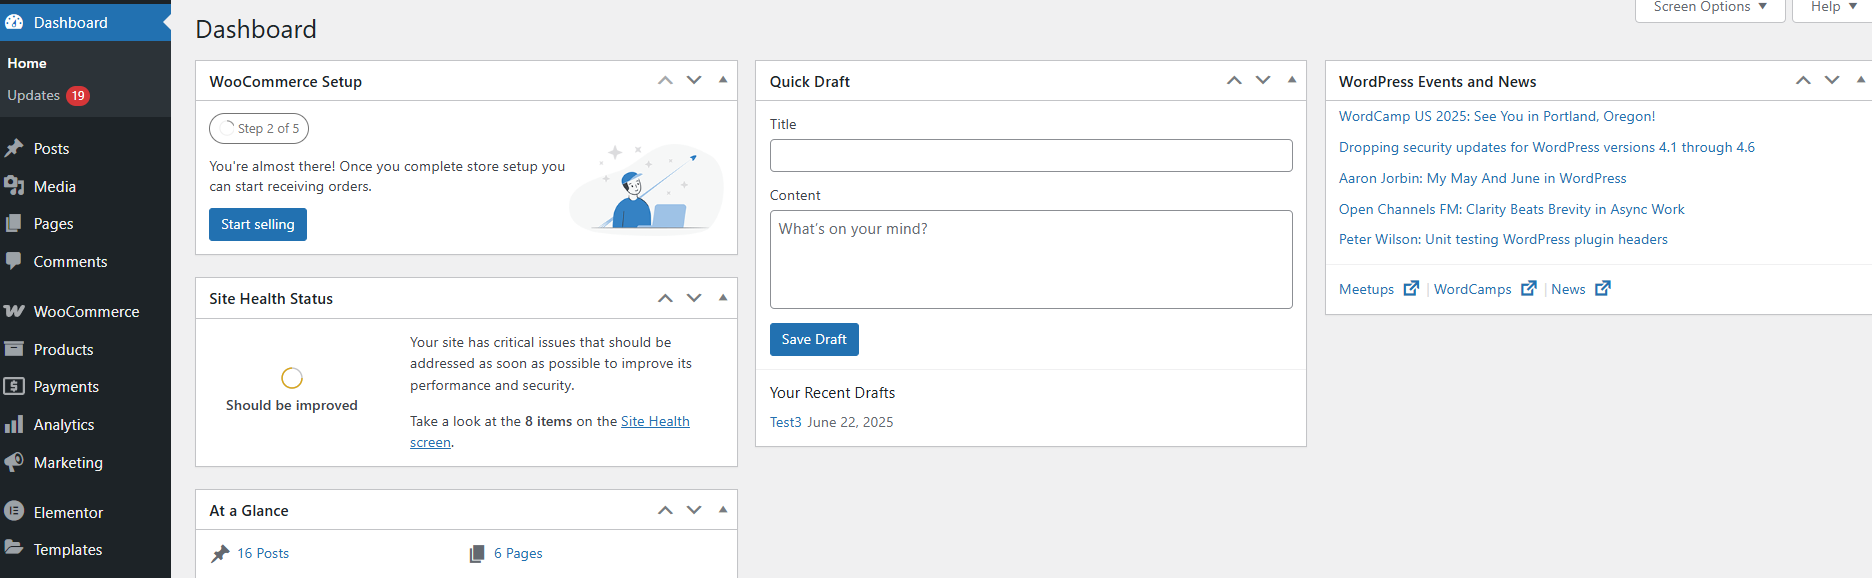Click the Analytics bar chart icon
Image resolution: width=1872 pixels, height=578 pixels.
(14, 424)
